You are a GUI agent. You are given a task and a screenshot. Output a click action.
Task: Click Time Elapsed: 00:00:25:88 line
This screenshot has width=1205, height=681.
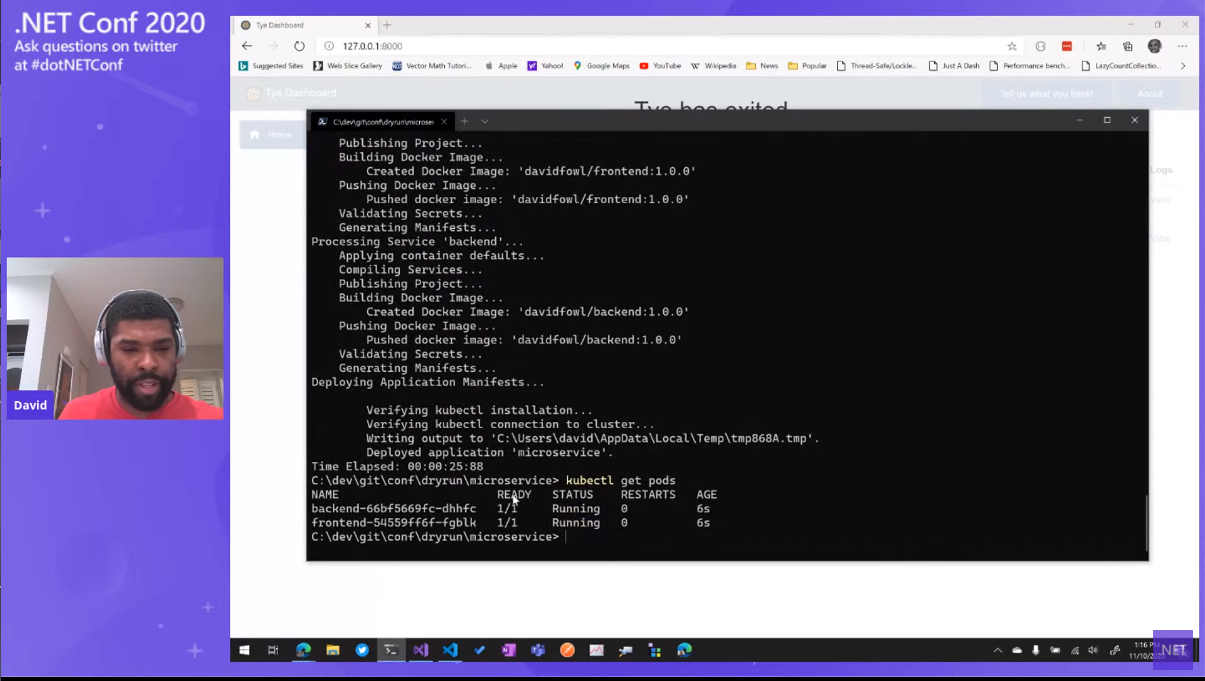pyautogui.click(x=397, y=467)
